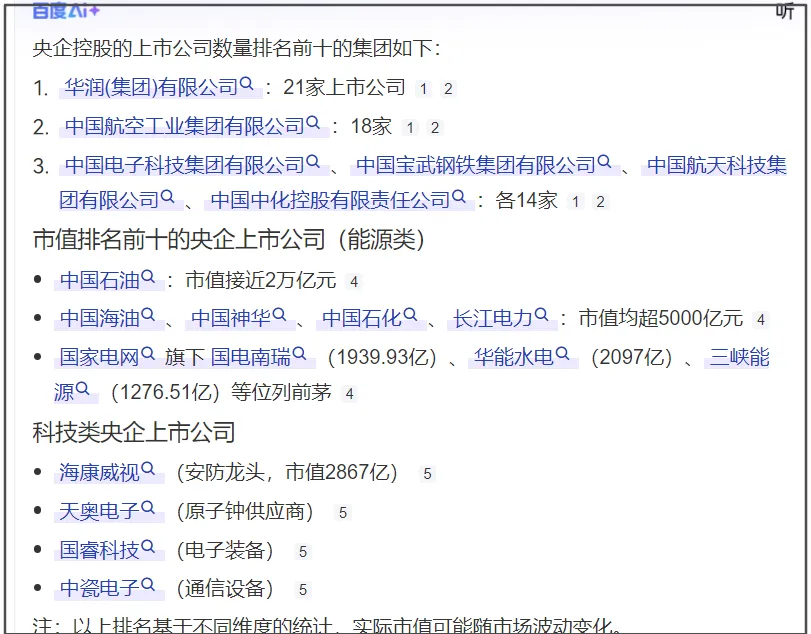
Task: Click the text (安防龙头,市值2867亿)
Action: point(287,473)
